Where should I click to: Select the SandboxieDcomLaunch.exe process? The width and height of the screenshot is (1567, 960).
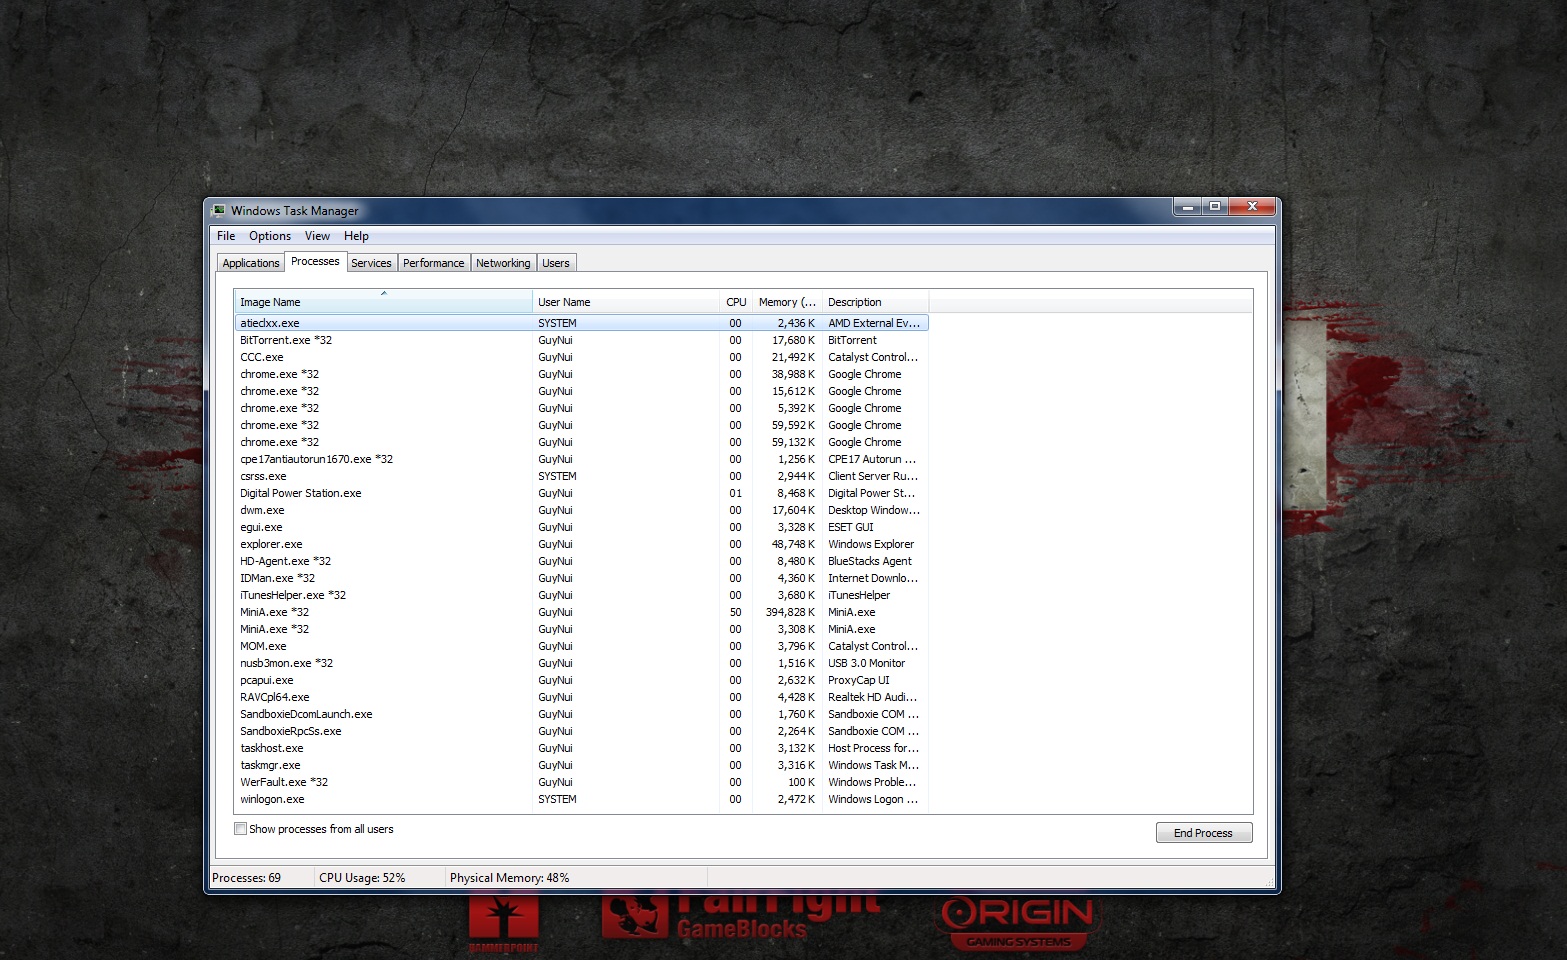tap(582, 714)
